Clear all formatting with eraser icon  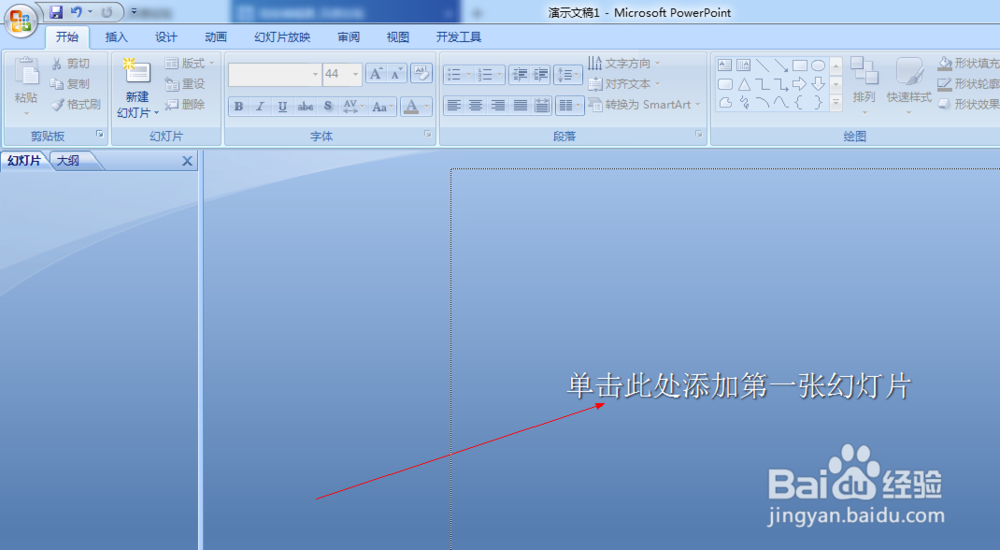point(421,73)
